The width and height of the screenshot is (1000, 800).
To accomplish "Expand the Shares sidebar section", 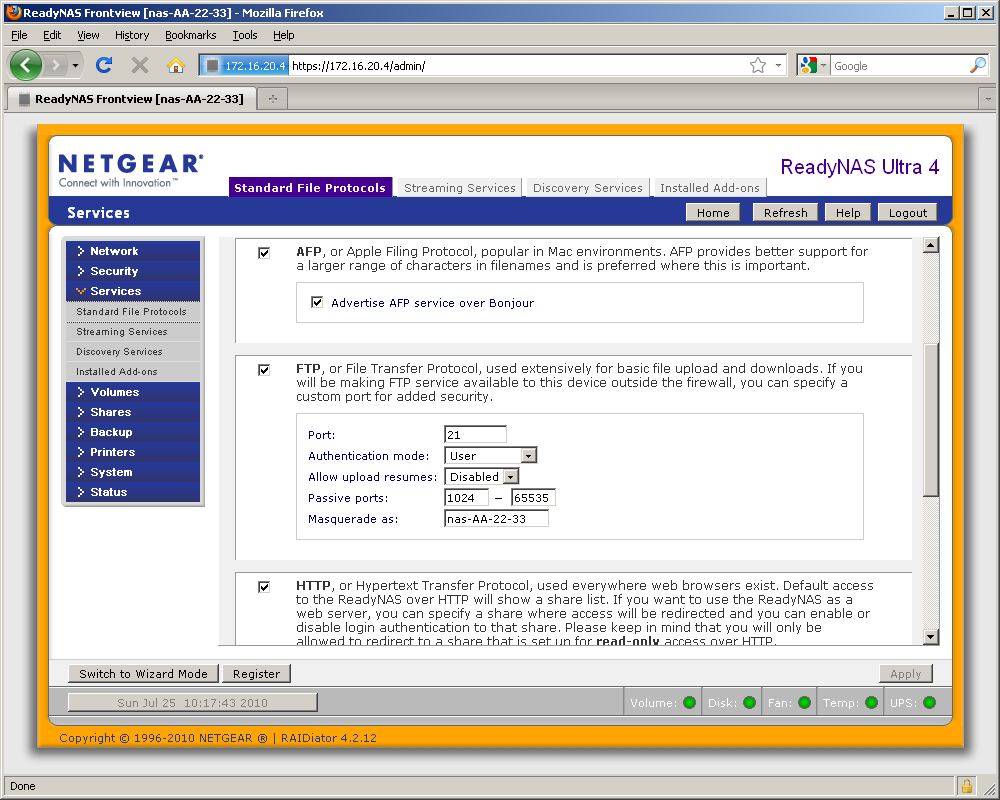I will coord(133,412).
